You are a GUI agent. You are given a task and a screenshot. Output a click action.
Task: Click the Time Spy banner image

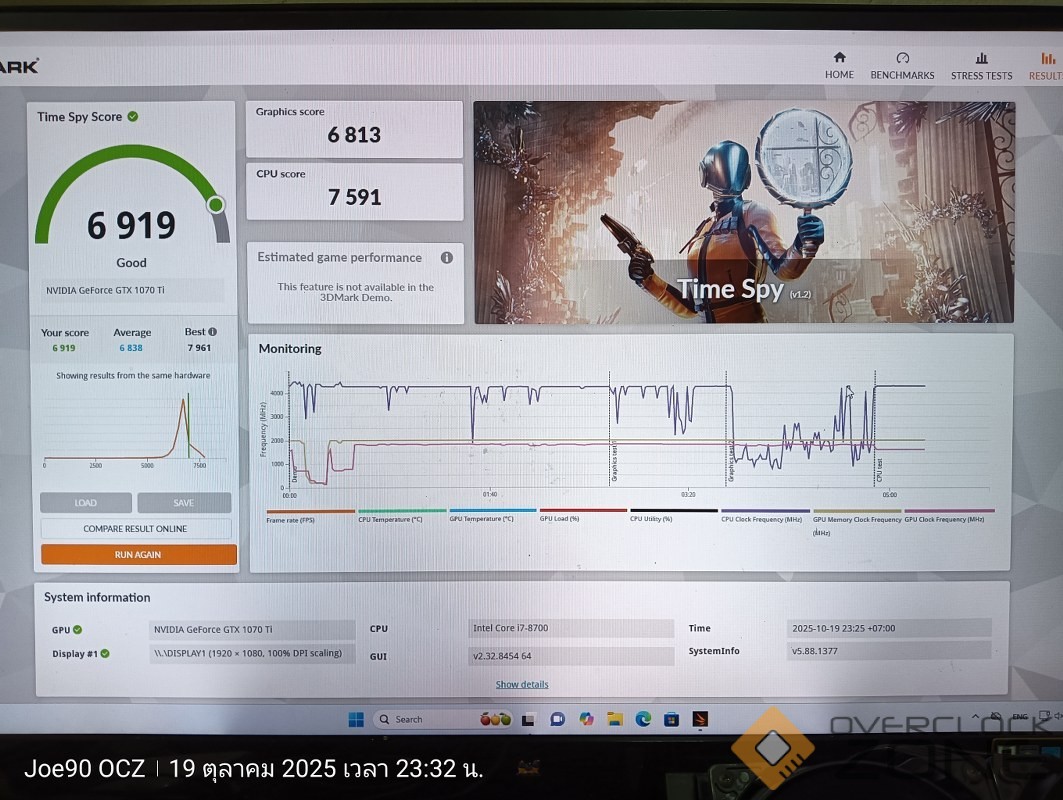pyautogui.click(x=744, y=212)
